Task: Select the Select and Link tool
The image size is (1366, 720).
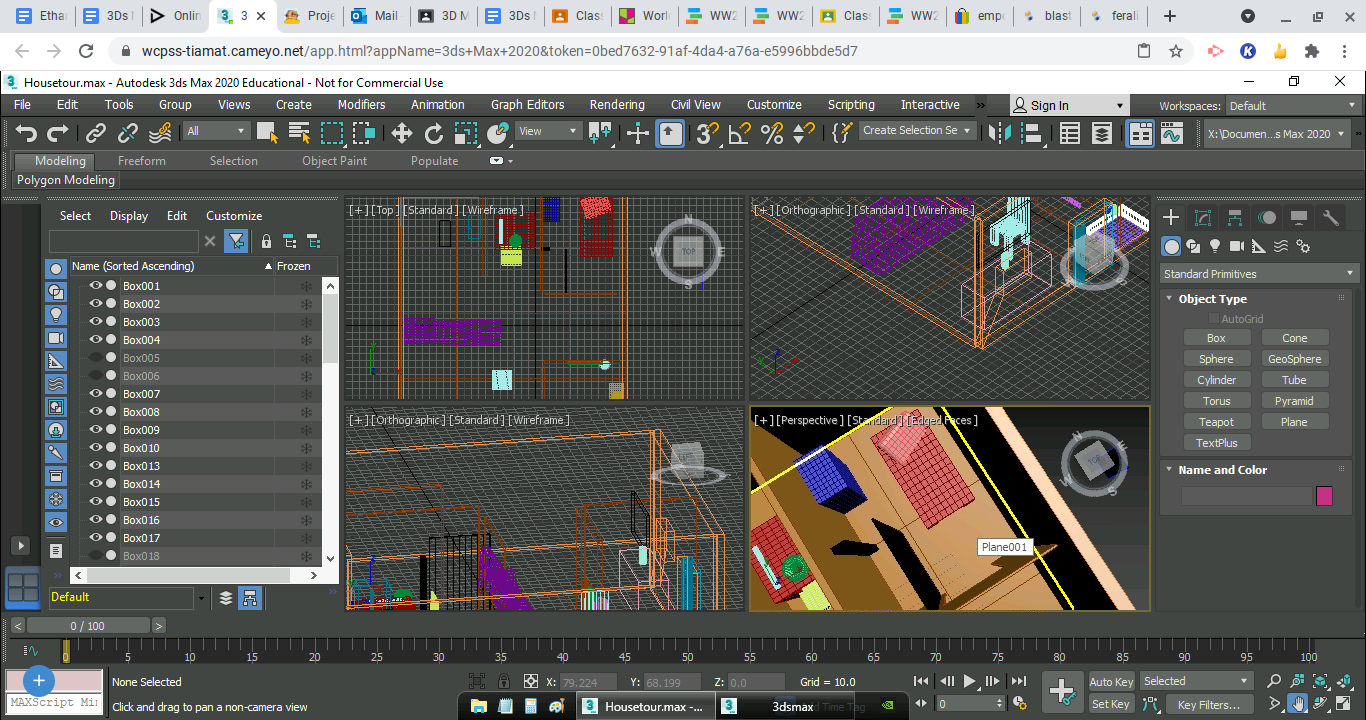Action: click(x=96, y=133)
